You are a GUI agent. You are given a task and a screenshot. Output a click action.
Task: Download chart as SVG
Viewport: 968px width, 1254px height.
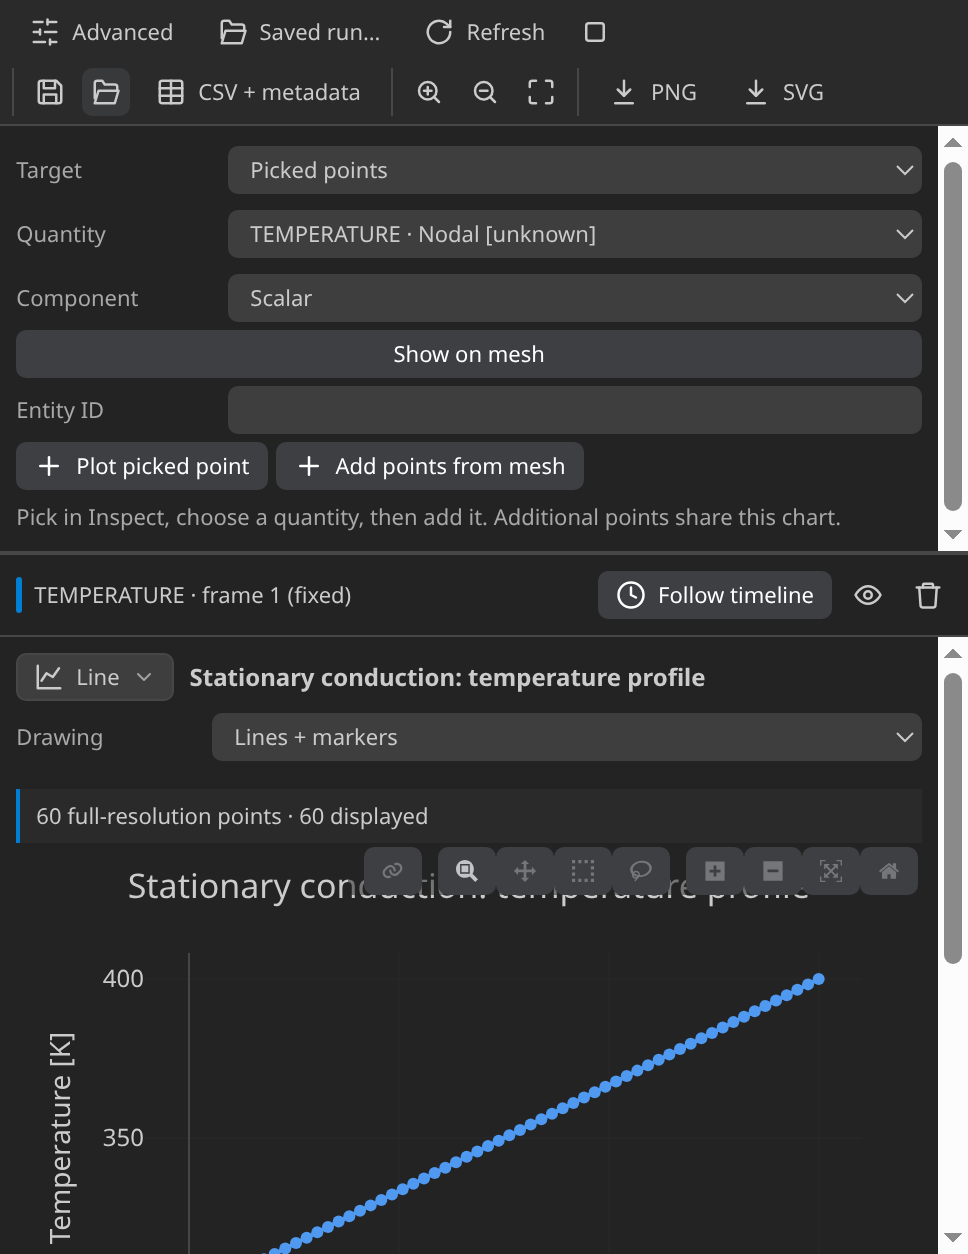785,92
